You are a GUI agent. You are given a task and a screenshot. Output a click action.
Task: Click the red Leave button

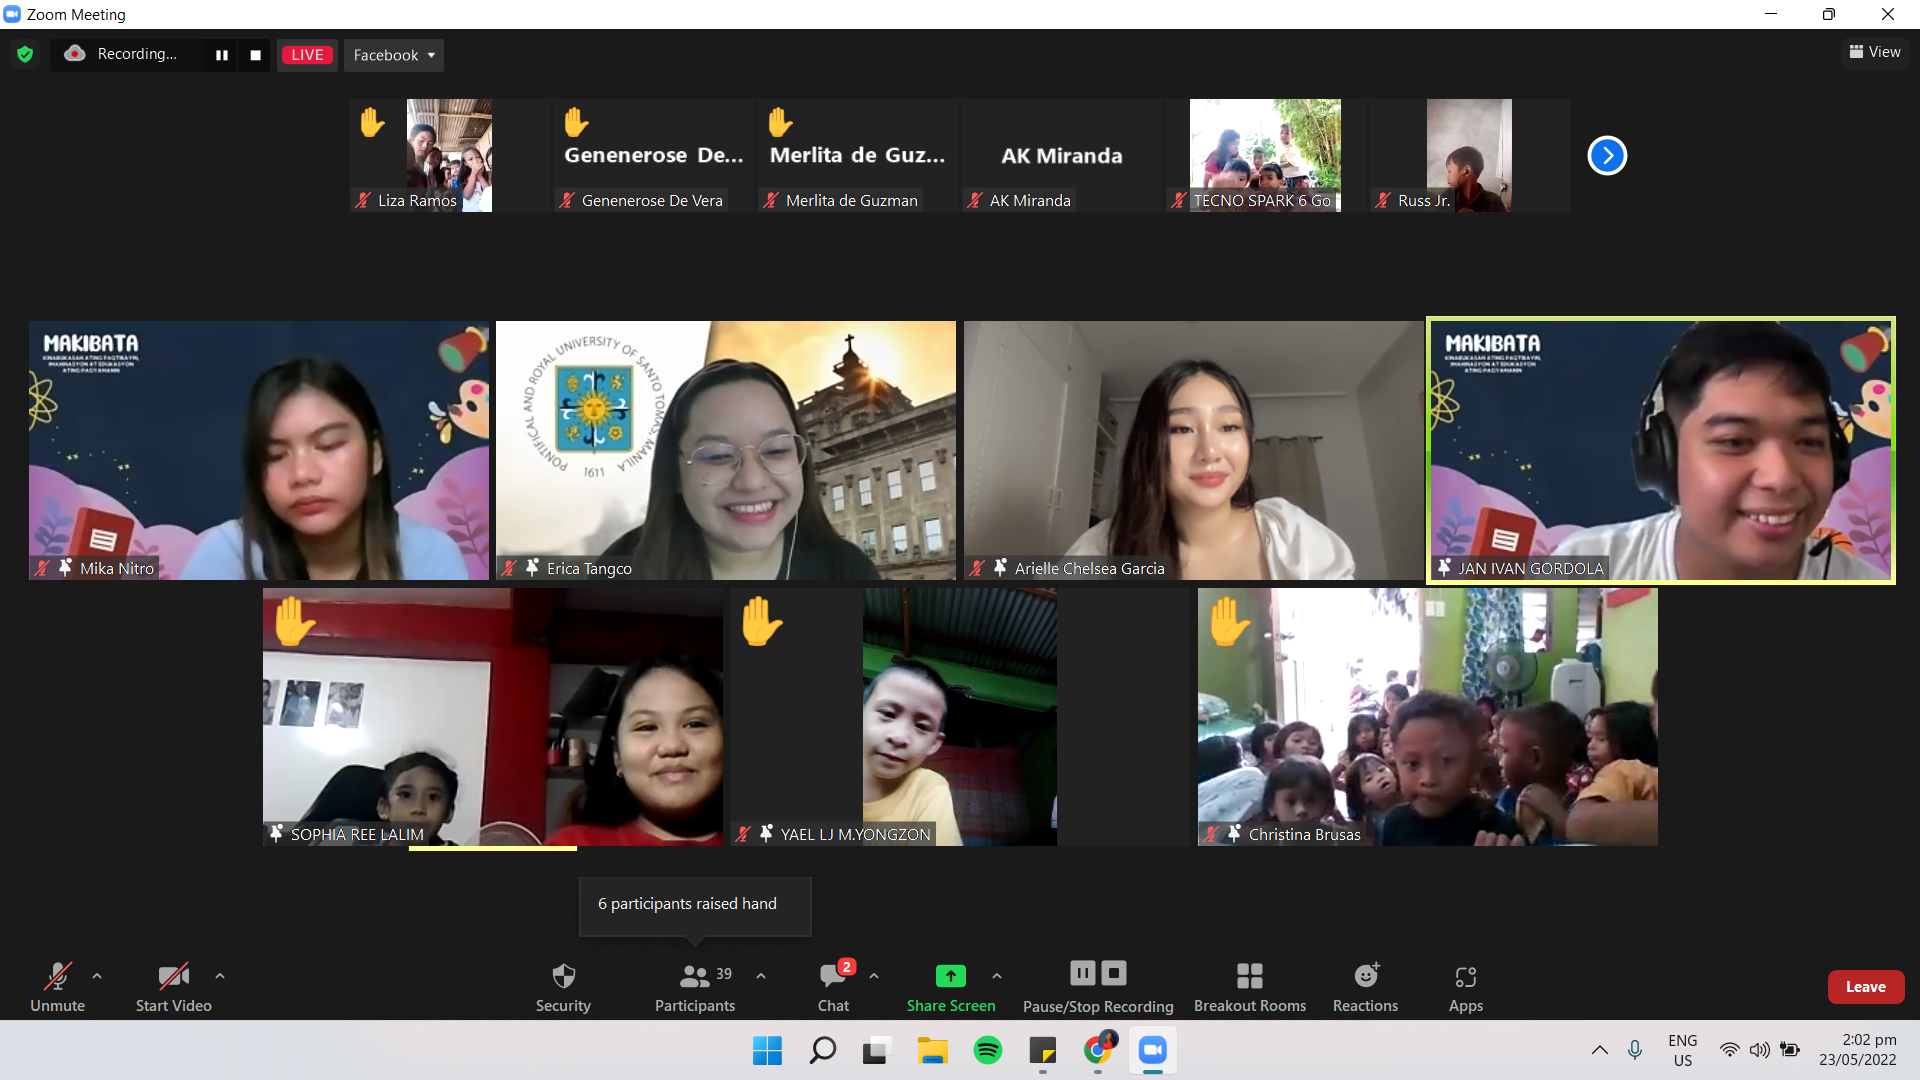pos(1866,987)
